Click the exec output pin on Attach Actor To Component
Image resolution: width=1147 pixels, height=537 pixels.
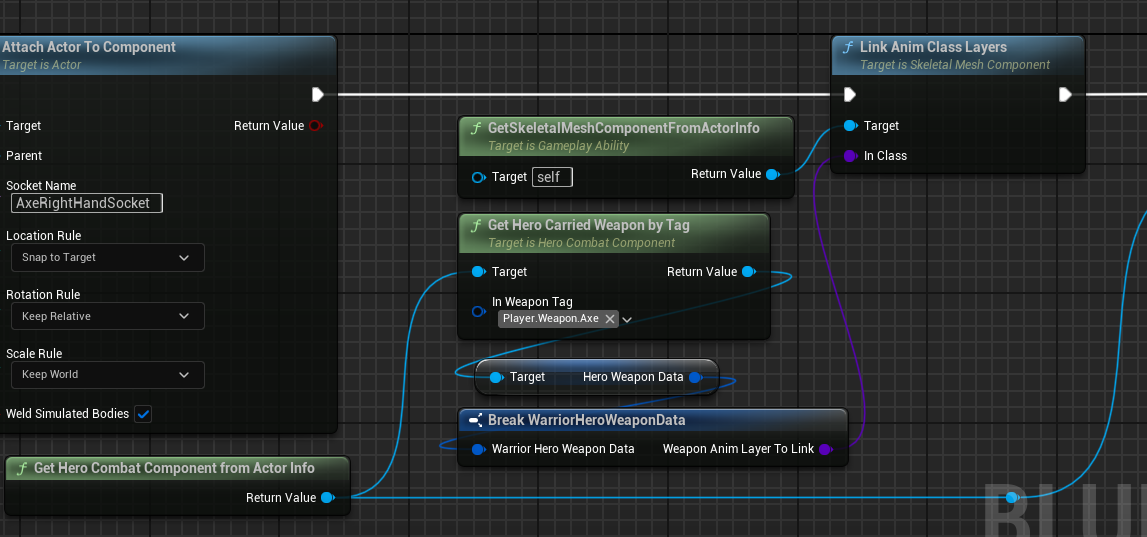tap(317, 95)
